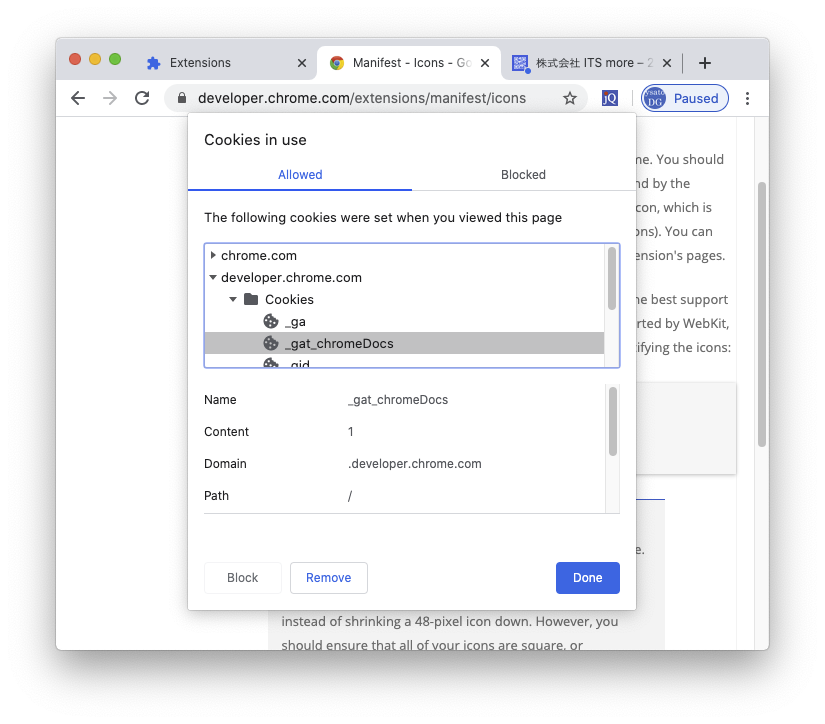Switch to the Blocked tab
Viewport: 825px width, 724px height.
coord(523,175)
